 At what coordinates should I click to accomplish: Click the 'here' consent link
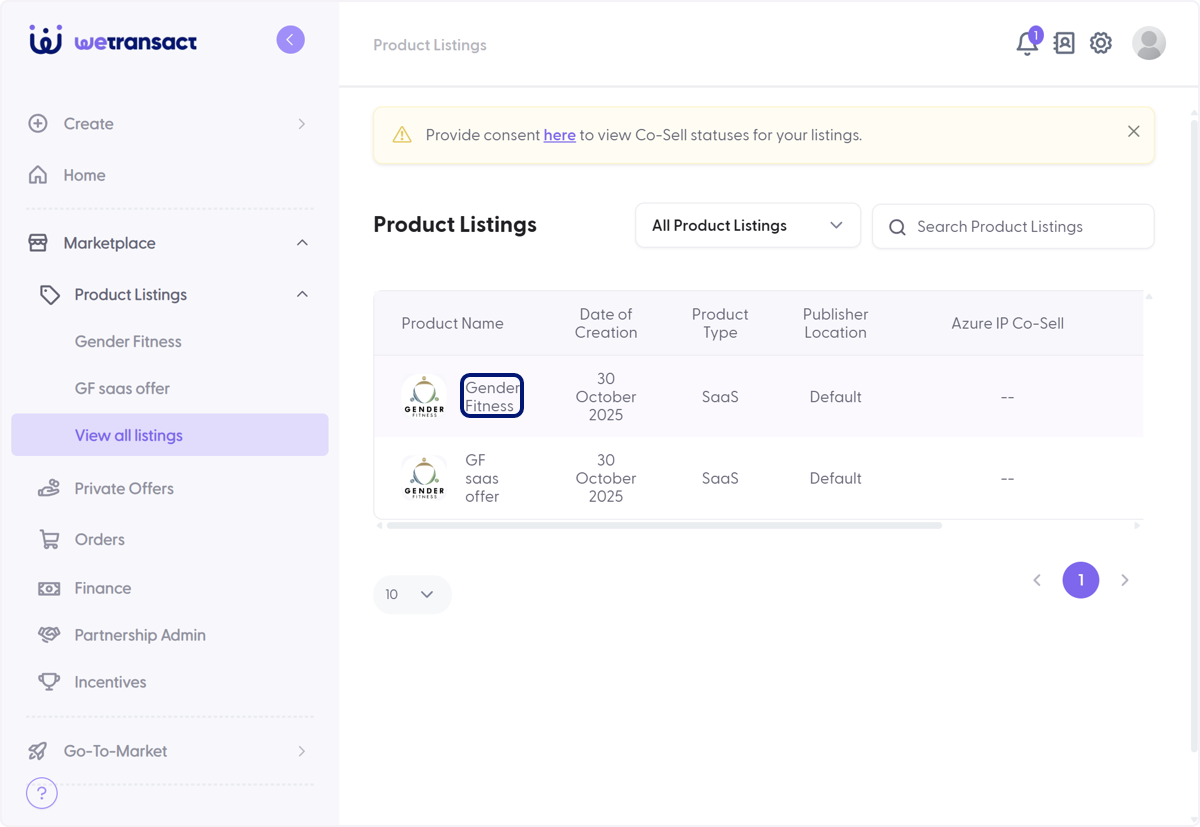tap(559, 135)
